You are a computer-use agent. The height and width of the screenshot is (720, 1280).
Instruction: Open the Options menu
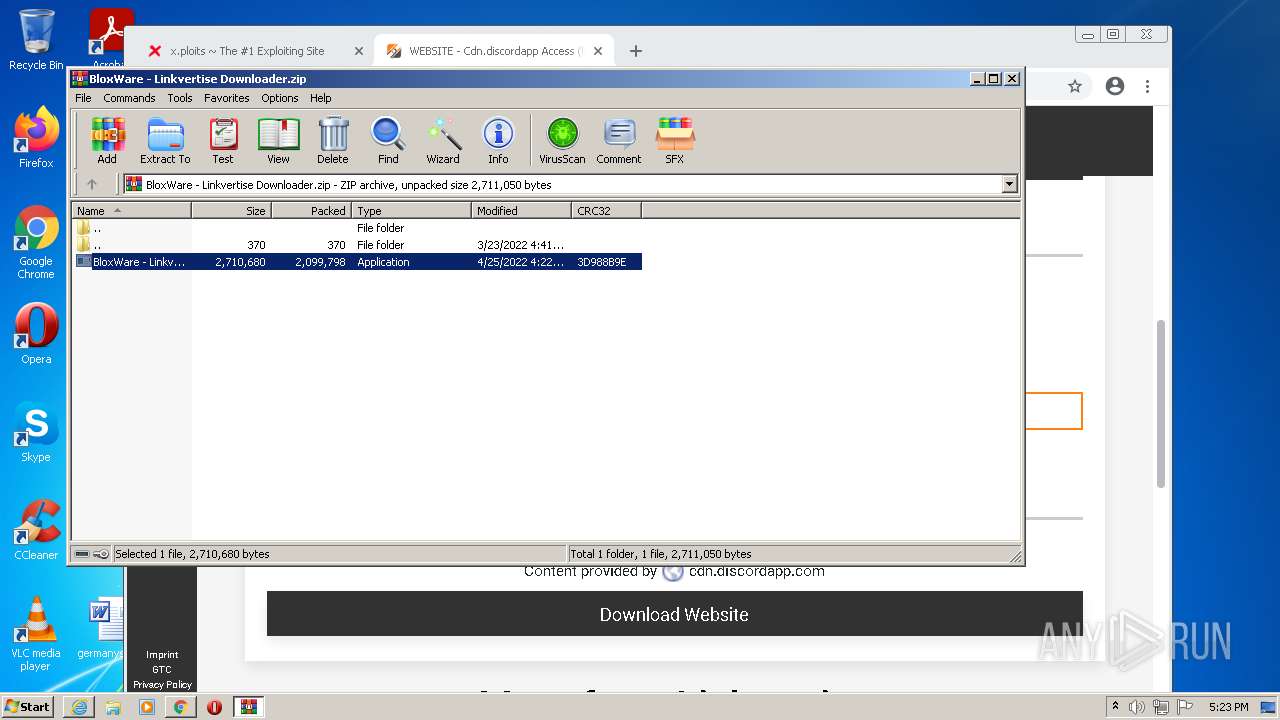pos(280,98)
